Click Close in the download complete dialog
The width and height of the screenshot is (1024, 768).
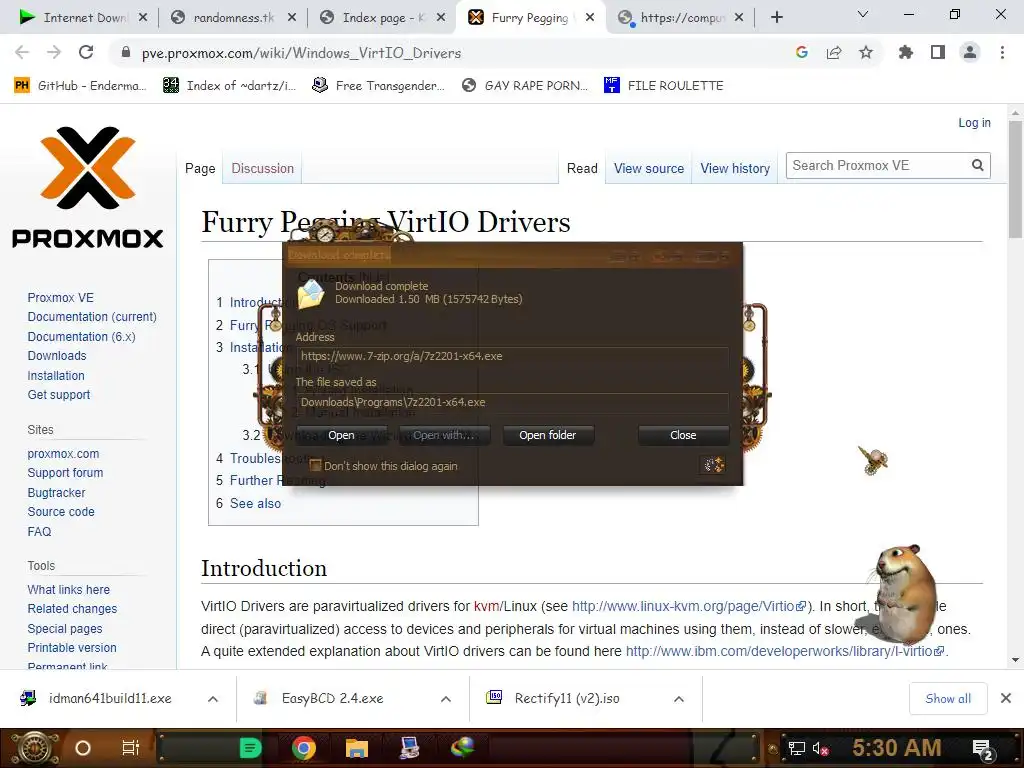(683, 435)
